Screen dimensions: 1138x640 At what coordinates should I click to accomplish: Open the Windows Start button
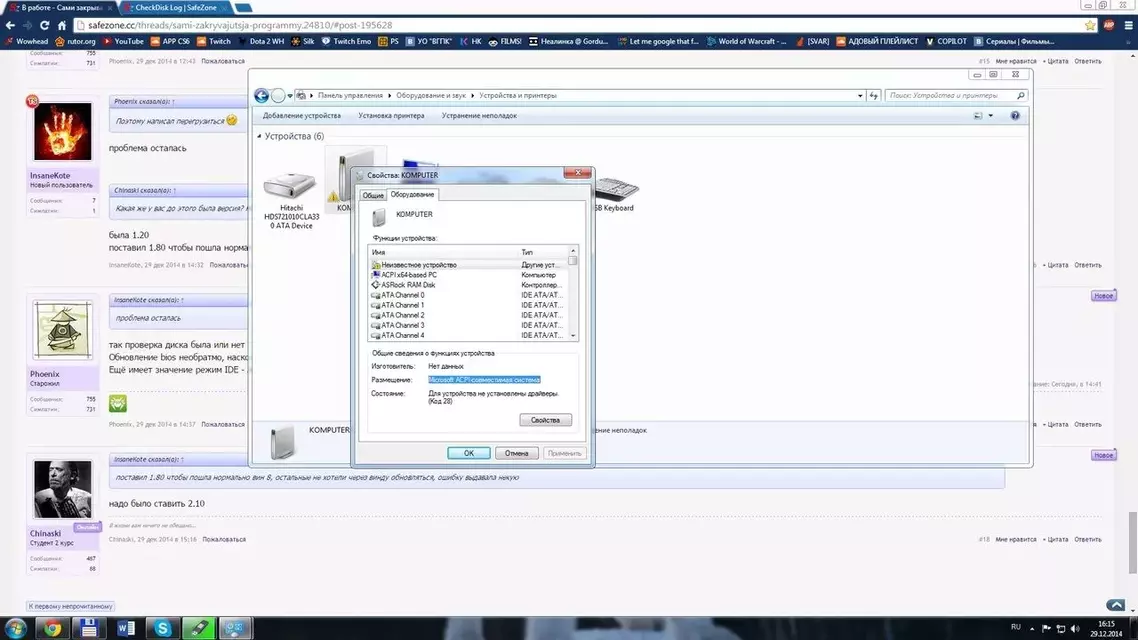(x=15, y=628)
